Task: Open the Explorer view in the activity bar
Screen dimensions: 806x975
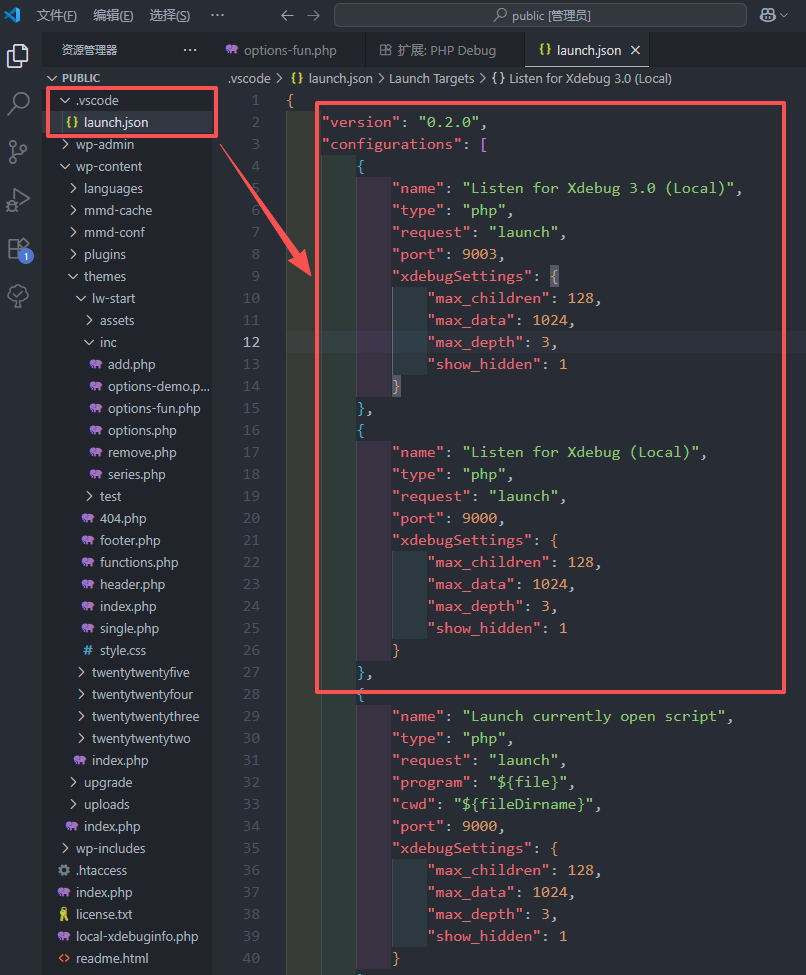Action: point(17,57)
